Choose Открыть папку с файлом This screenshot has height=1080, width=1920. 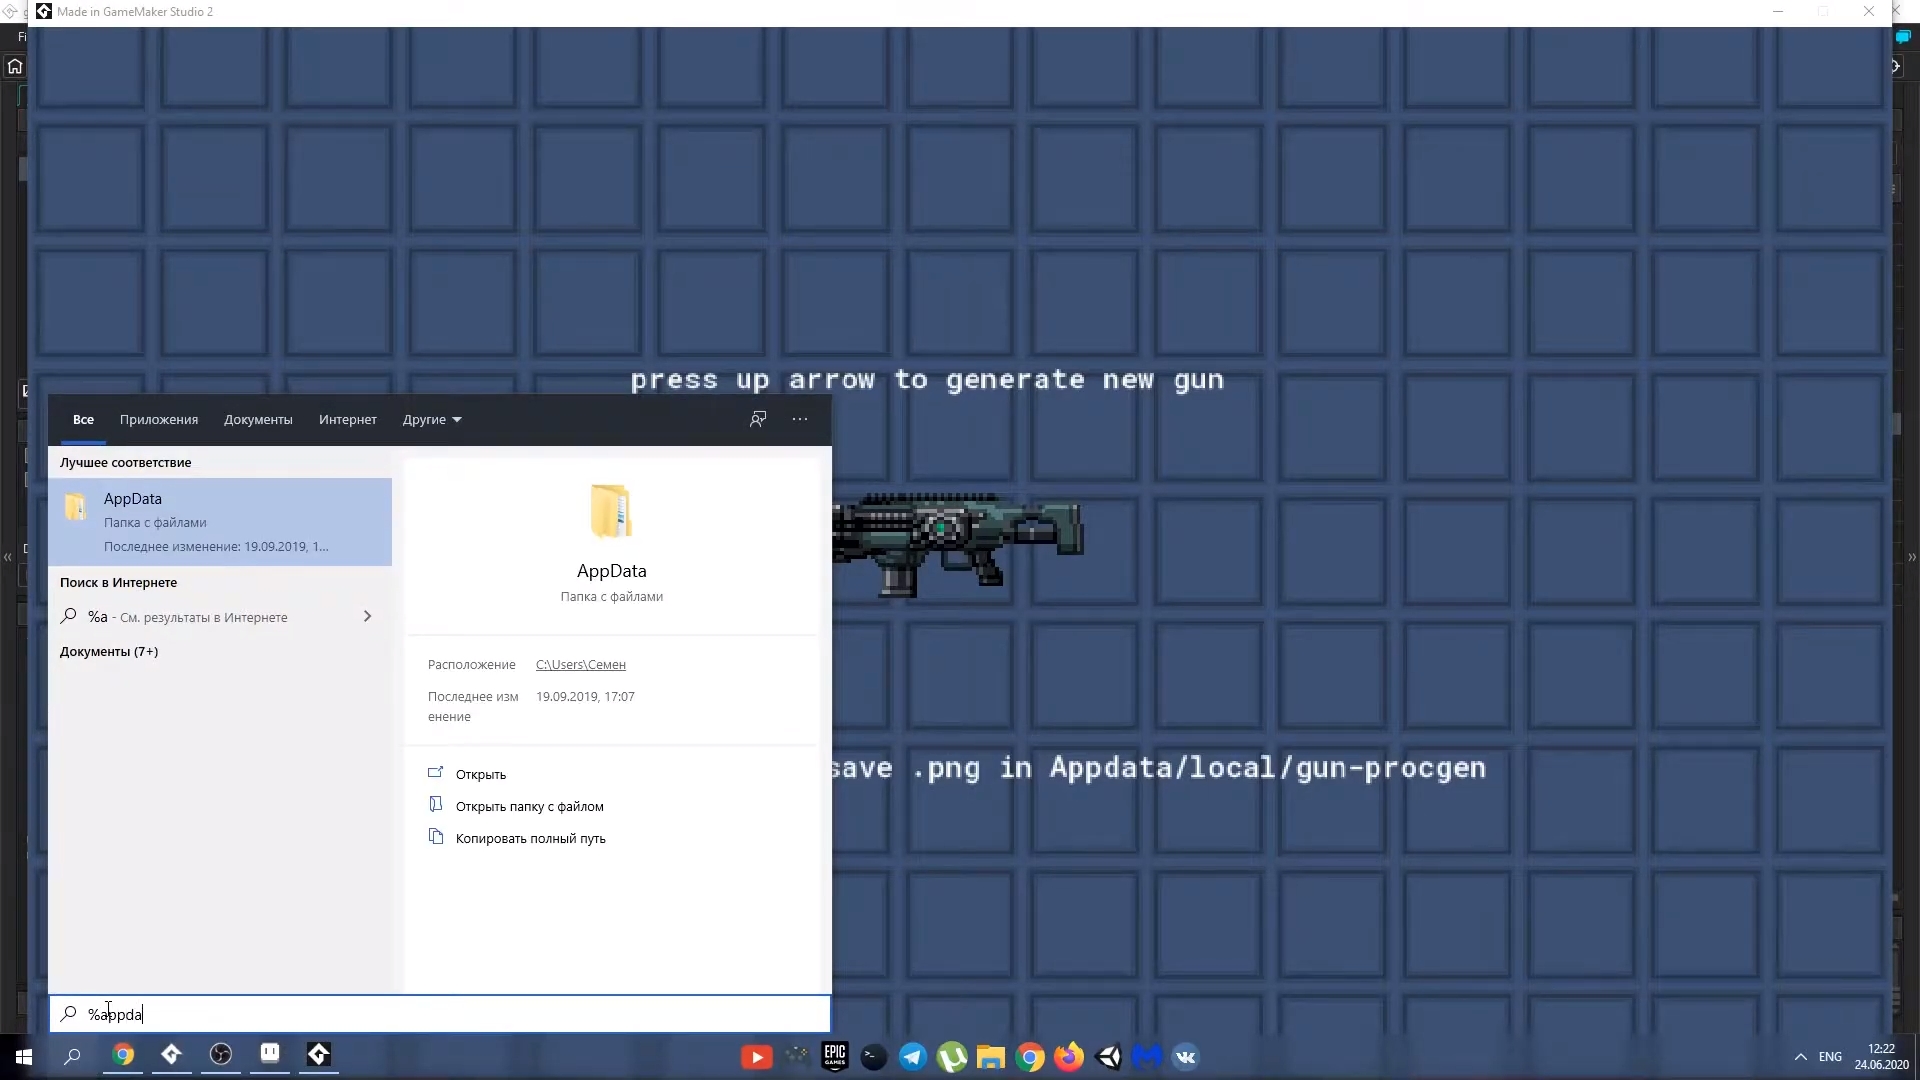tap(530, 806)
